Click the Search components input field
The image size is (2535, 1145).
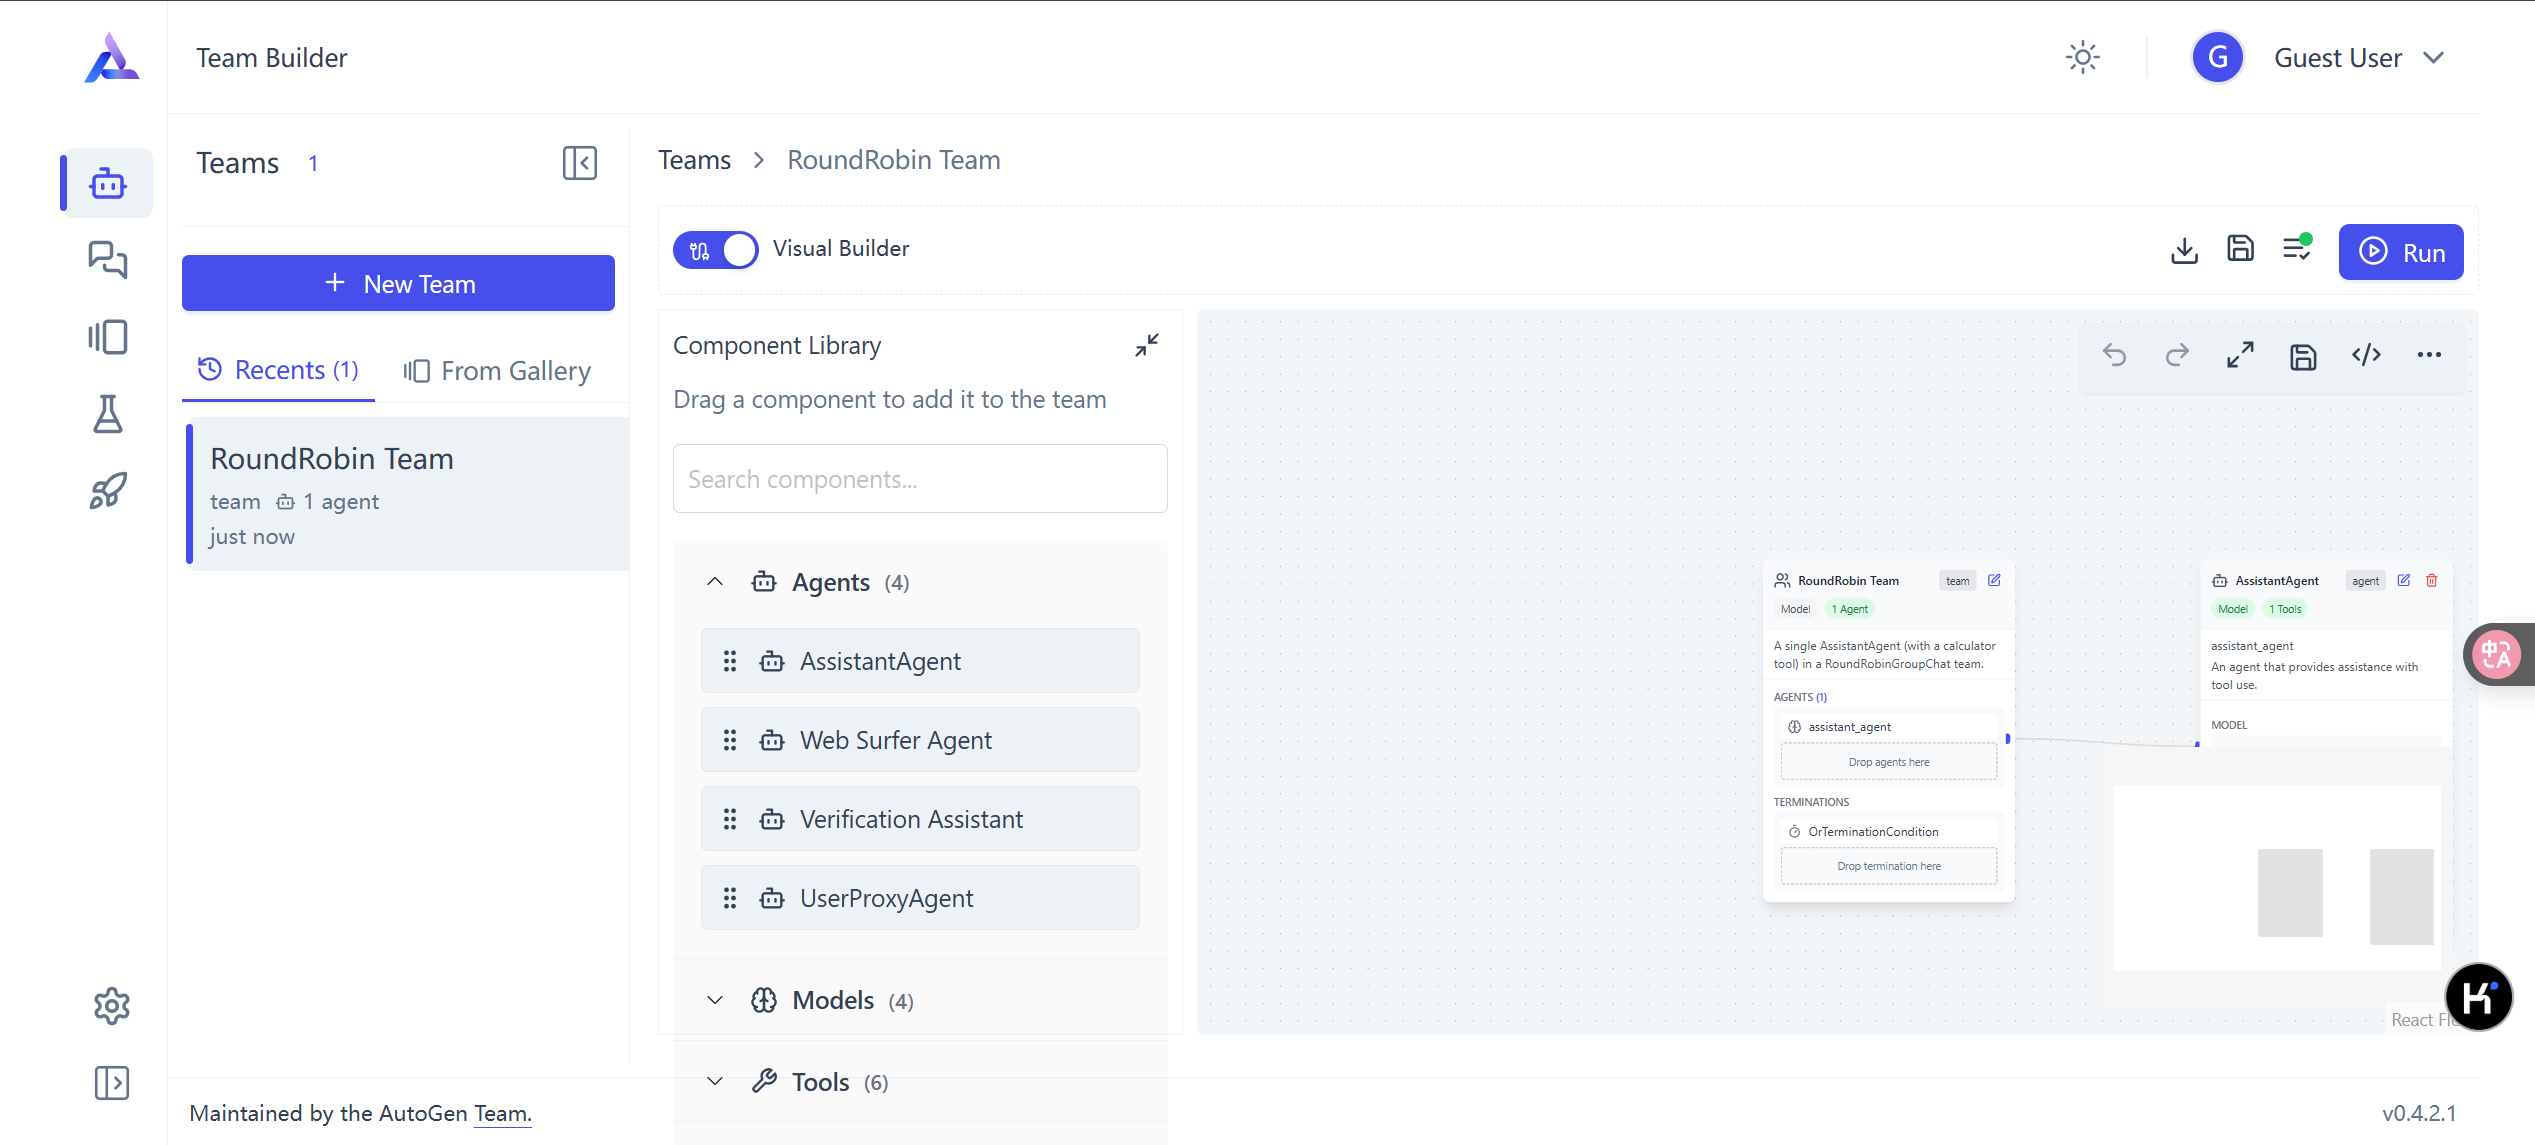(919, 479)
